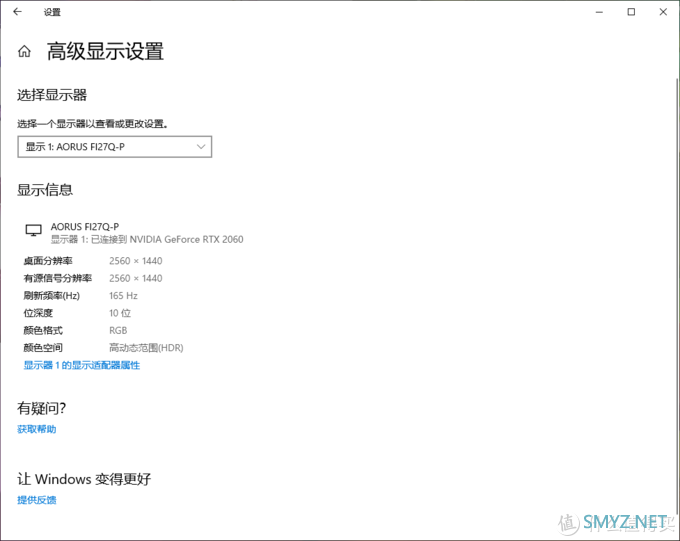Viewport: 680px width, 541px height.
Task: Click the 10 位 bit depth value
Action: 120,313
